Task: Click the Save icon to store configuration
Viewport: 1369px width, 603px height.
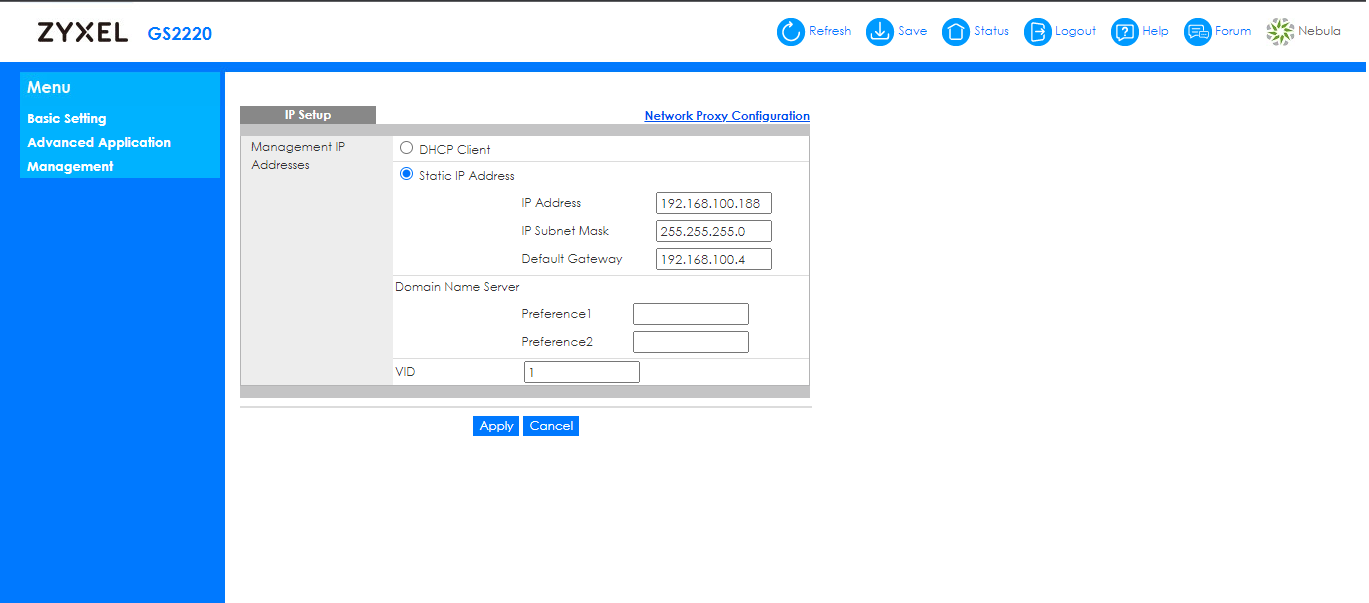Action: (879, 32)
